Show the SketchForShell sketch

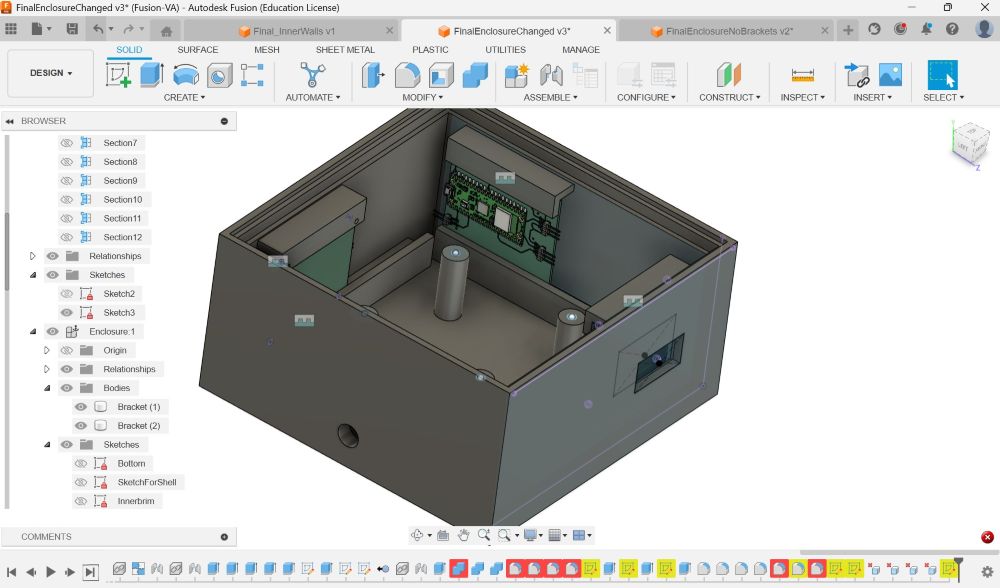click(80, 482)
